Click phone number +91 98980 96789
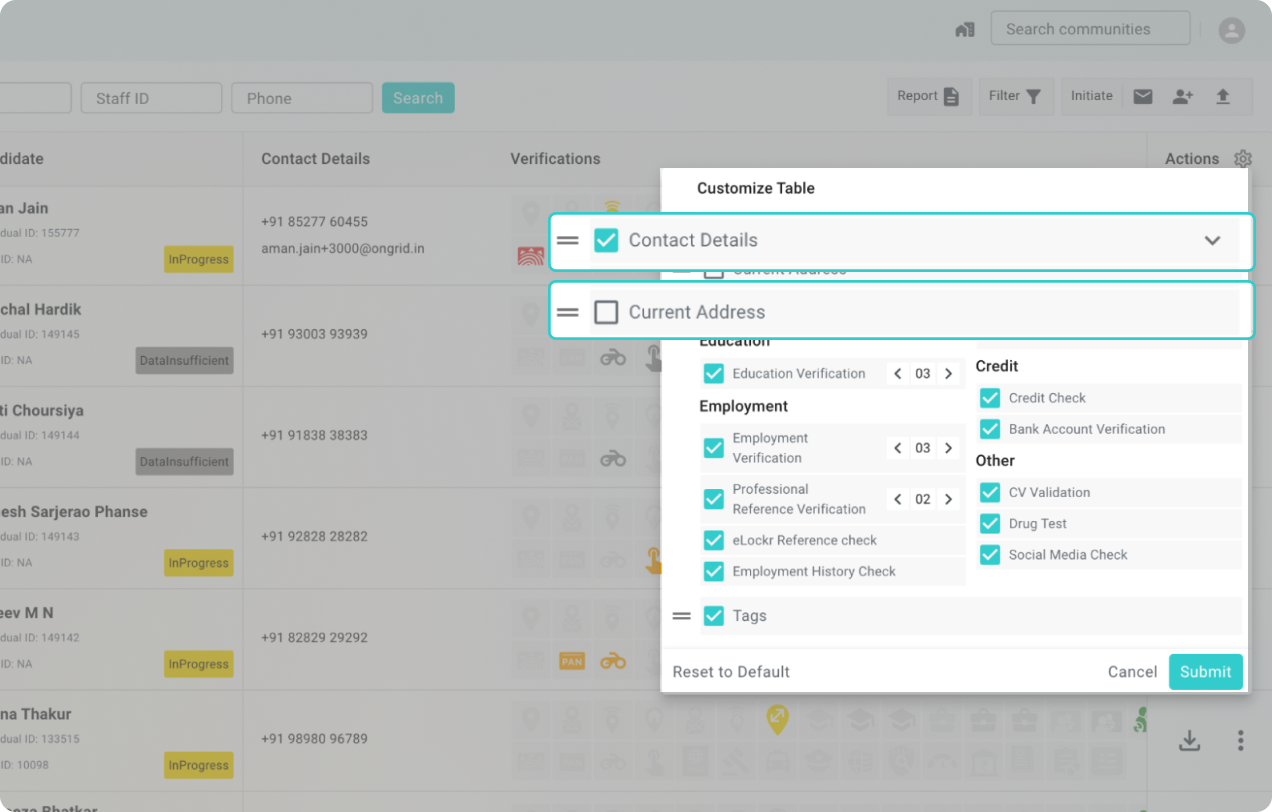Screen dimensions: 1272x812 [314, 739]
